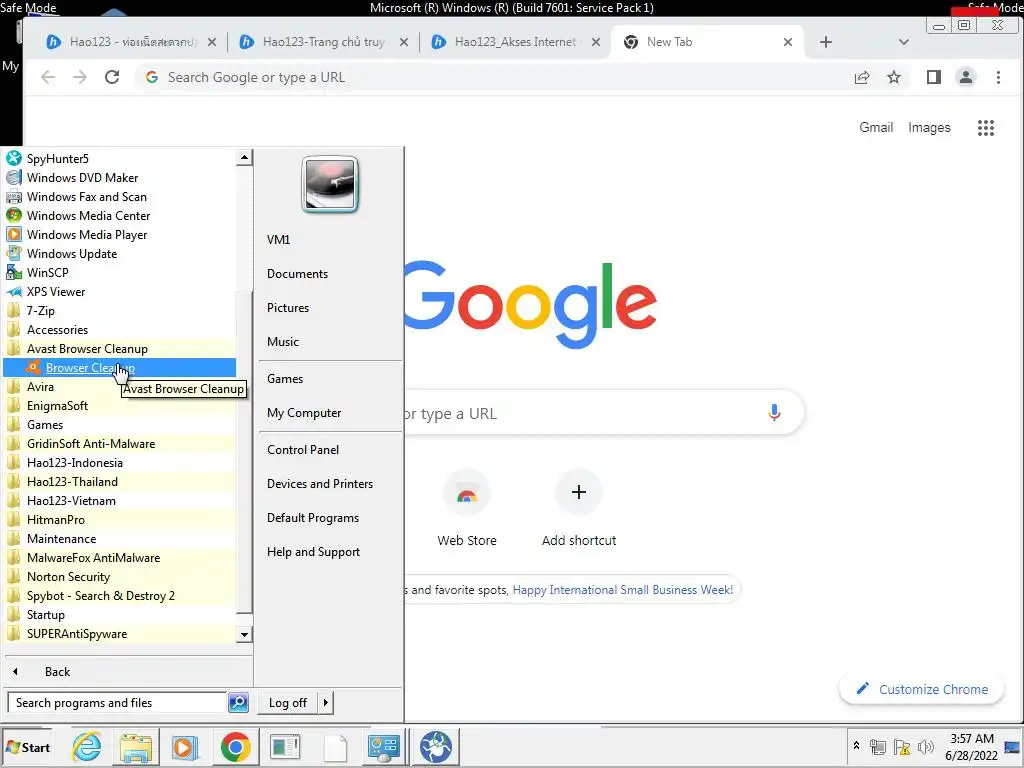Switch to the Hao123_Akses Internet tab
1024x768 pixels.
pos(515,42)
